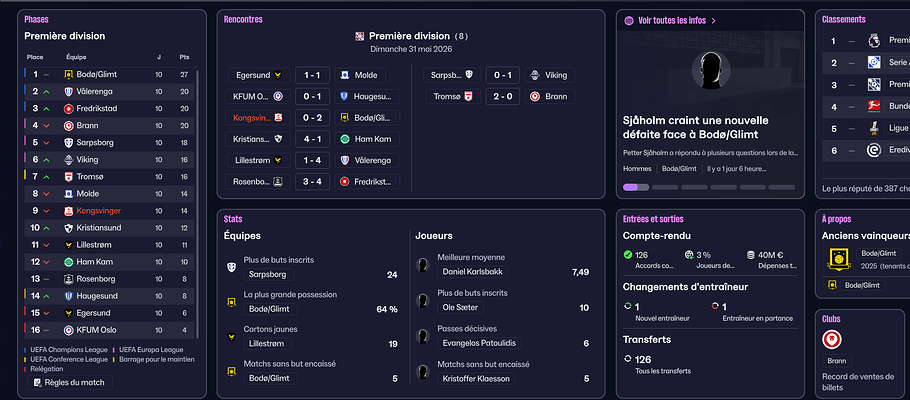910x400 pixels.
Task: Click the Eredivisie logo in Classements
Action: pos(871,150)
